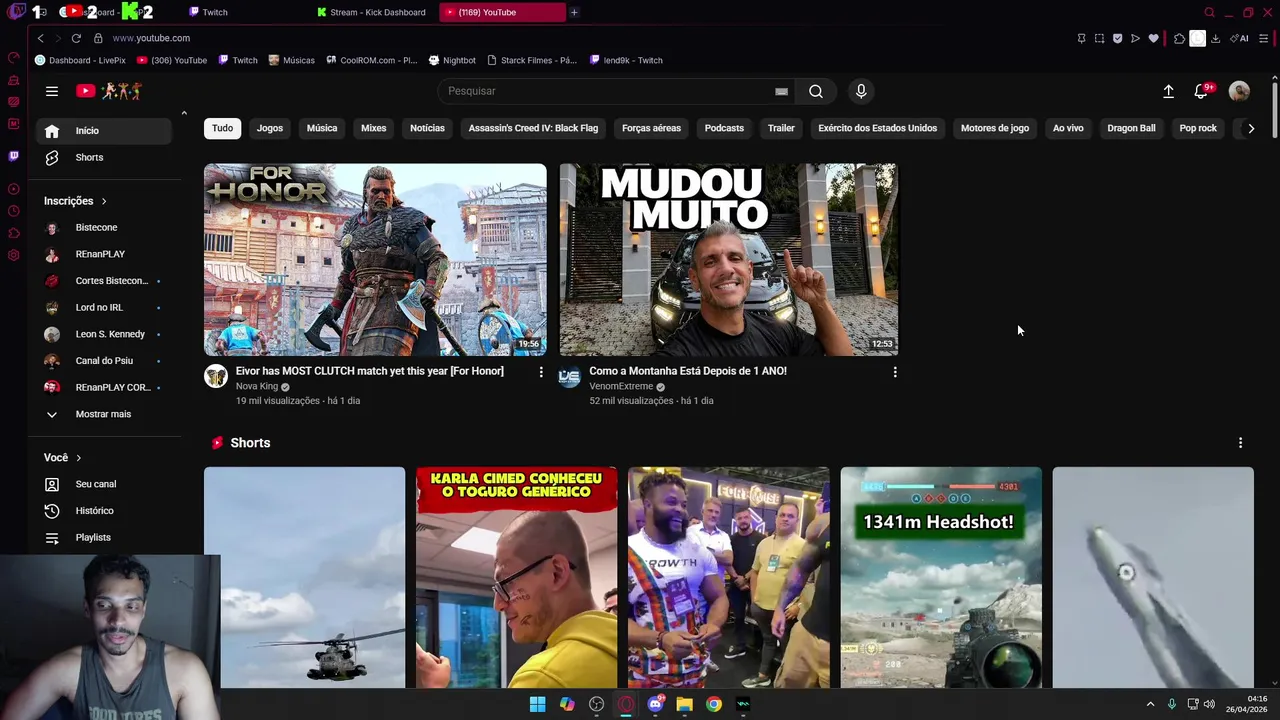Open a new browser tab
The image size is (1280, 720).
coord(574,12)
